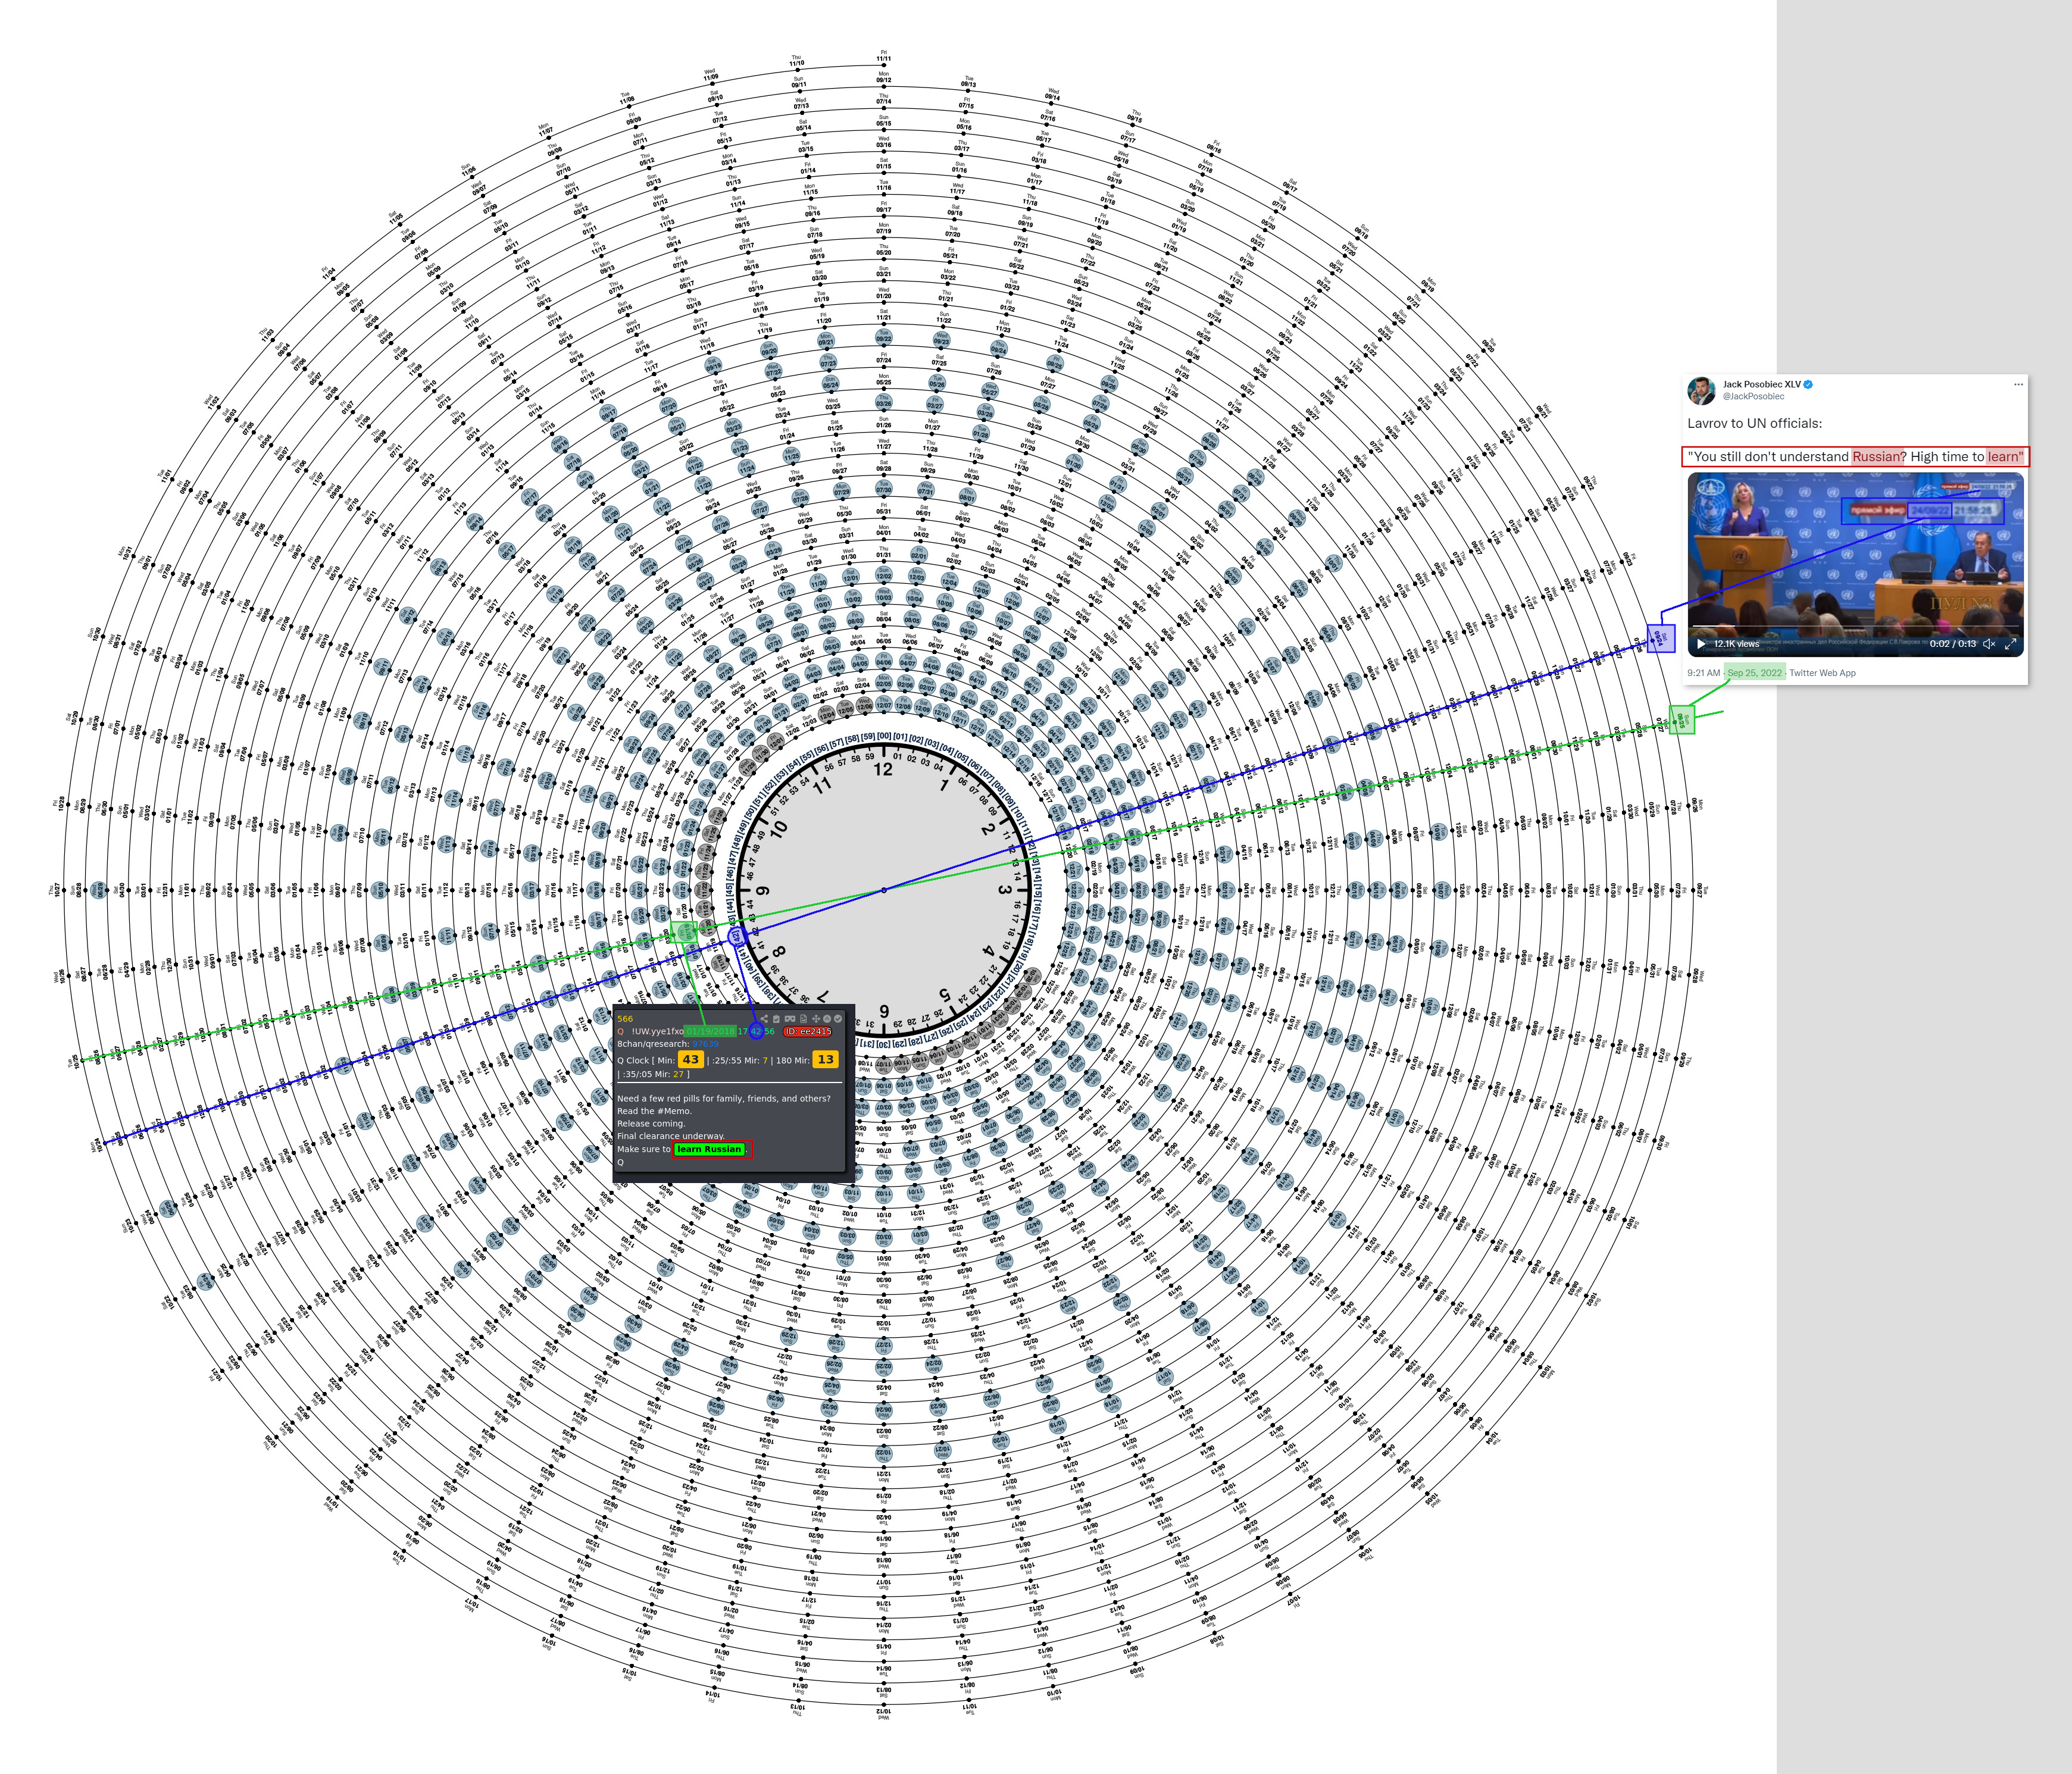Click the highlighted 01/19/2018 date in the post
2072x1774 pixels.
[710, 1031]
